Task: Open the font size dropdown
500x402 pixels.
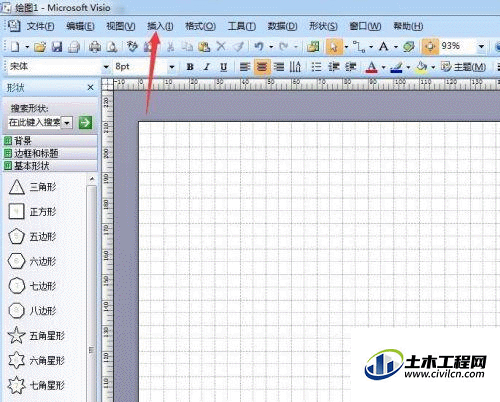Action: (x=172, y=67)
